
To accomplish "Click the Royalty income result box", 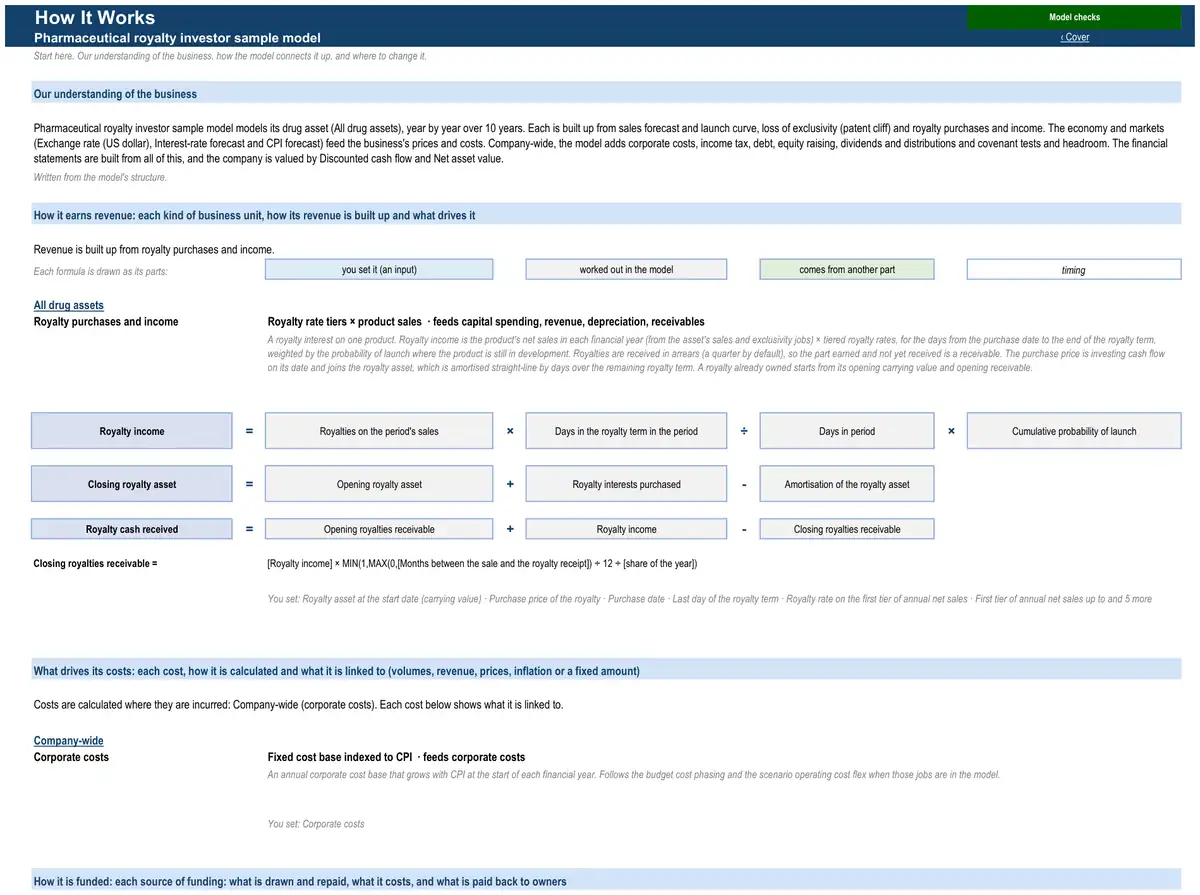I will click(132, 431).
